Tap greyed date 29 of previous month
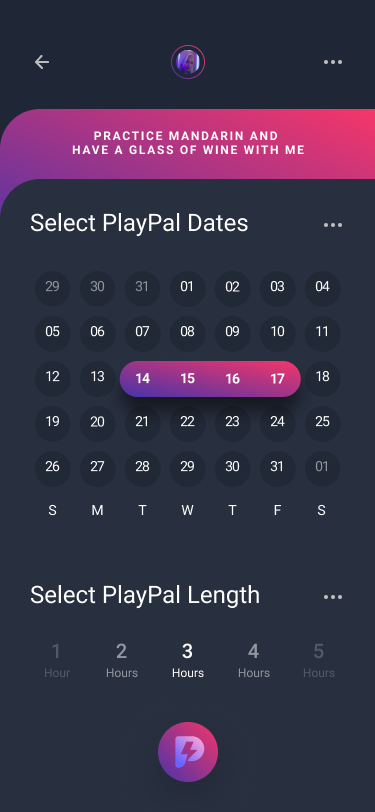This screenshot has width=375, height=812. [x=52, y=287]
